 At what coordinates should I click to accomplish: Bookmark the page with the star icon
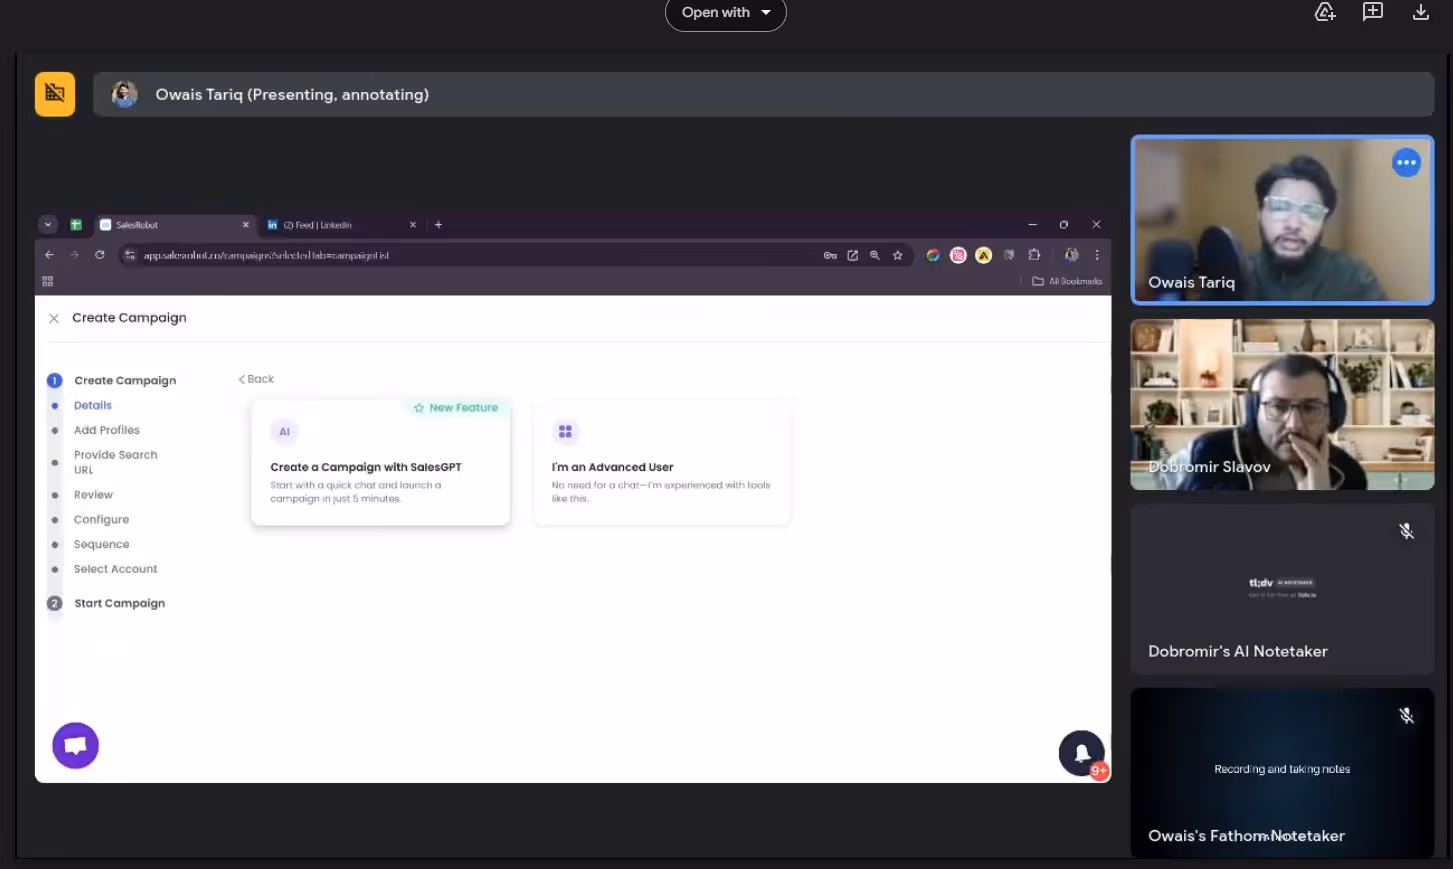click(x=897, y=255)
